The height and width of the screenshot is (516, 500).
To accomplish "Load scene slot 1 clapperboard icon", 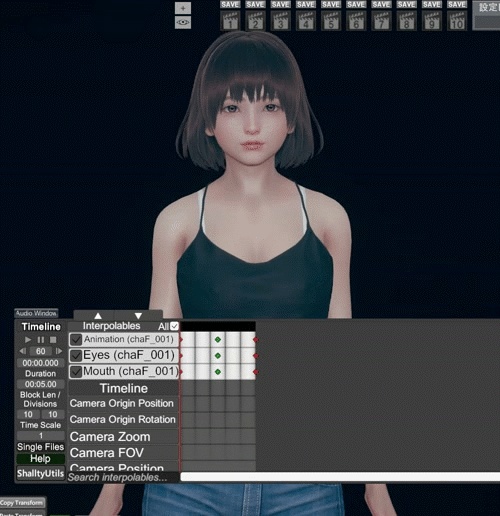I will coord(230,21).
